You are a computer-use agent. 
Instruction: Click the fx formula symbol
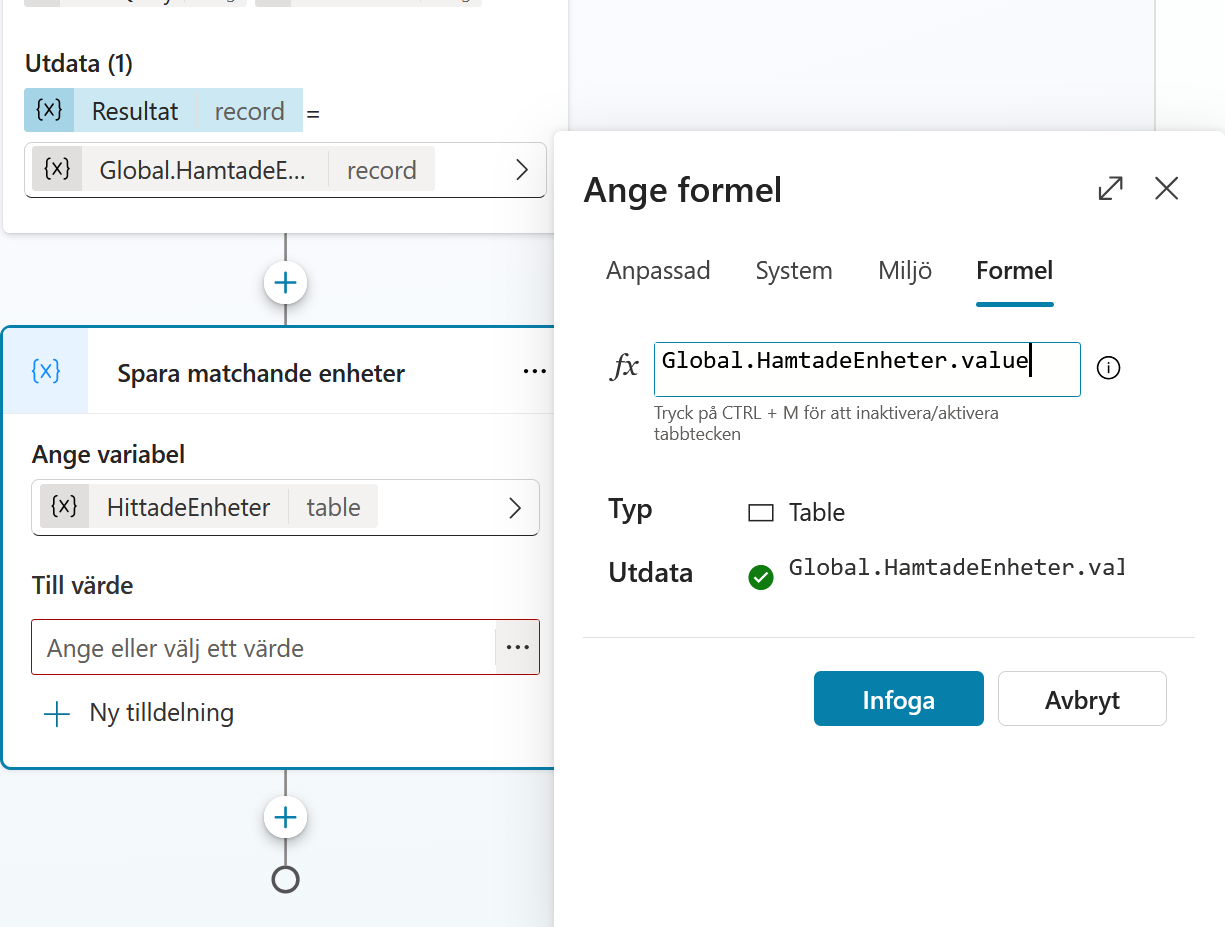(x=625, y=368)
